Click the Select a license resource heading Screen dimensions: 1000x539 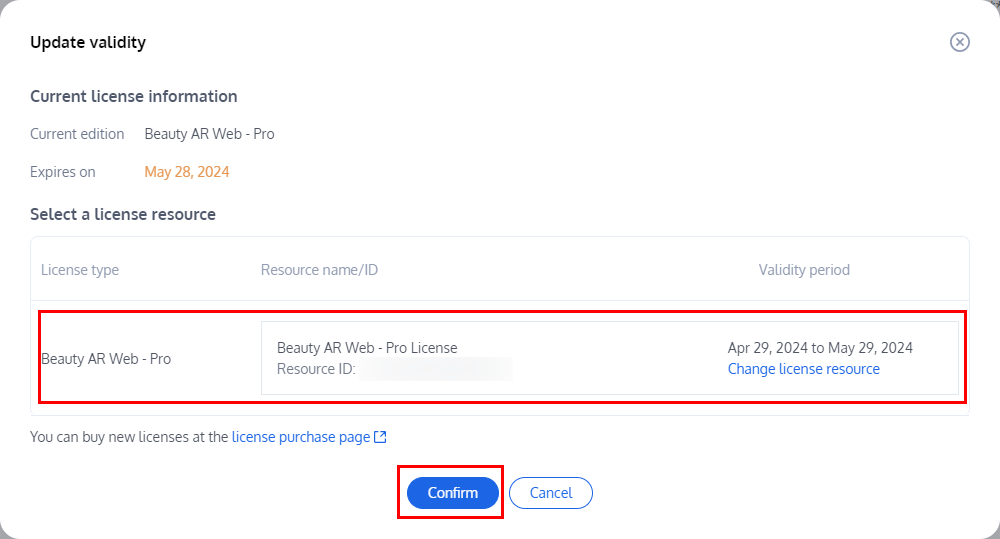(123, 214)
